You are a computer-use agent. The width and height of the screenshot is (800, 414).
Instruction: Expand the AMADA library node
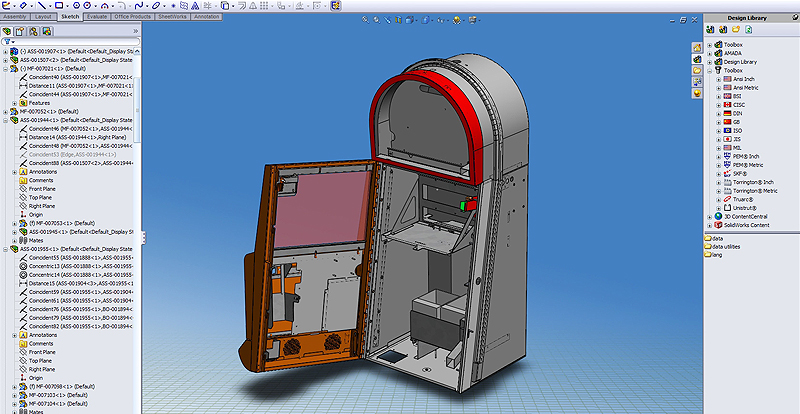point(709,53)
